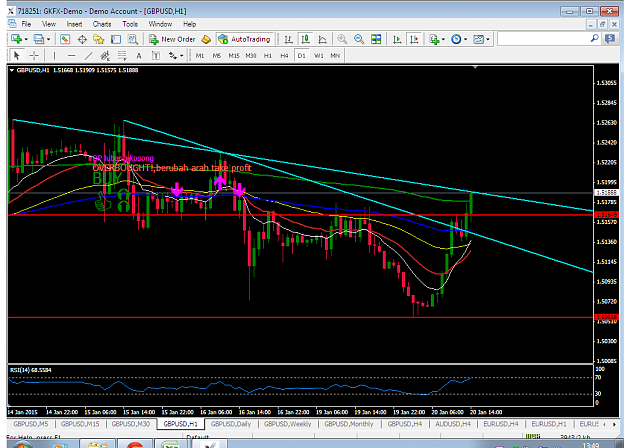This screenshot has height=448, width=625.
Task: Click the Windows Start button
Action: tap(22, 445)
